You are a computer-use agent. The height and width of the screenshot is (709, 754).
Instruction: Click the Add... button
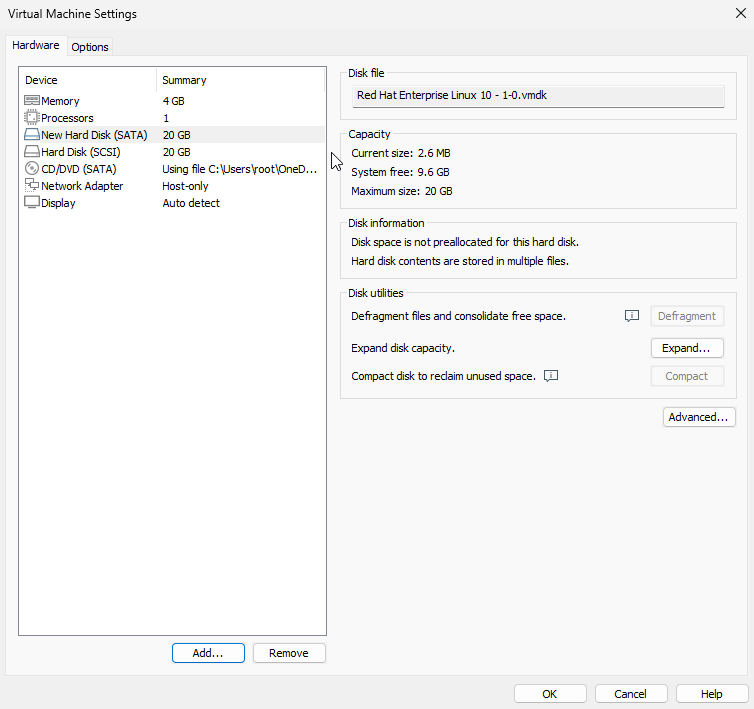207,653
